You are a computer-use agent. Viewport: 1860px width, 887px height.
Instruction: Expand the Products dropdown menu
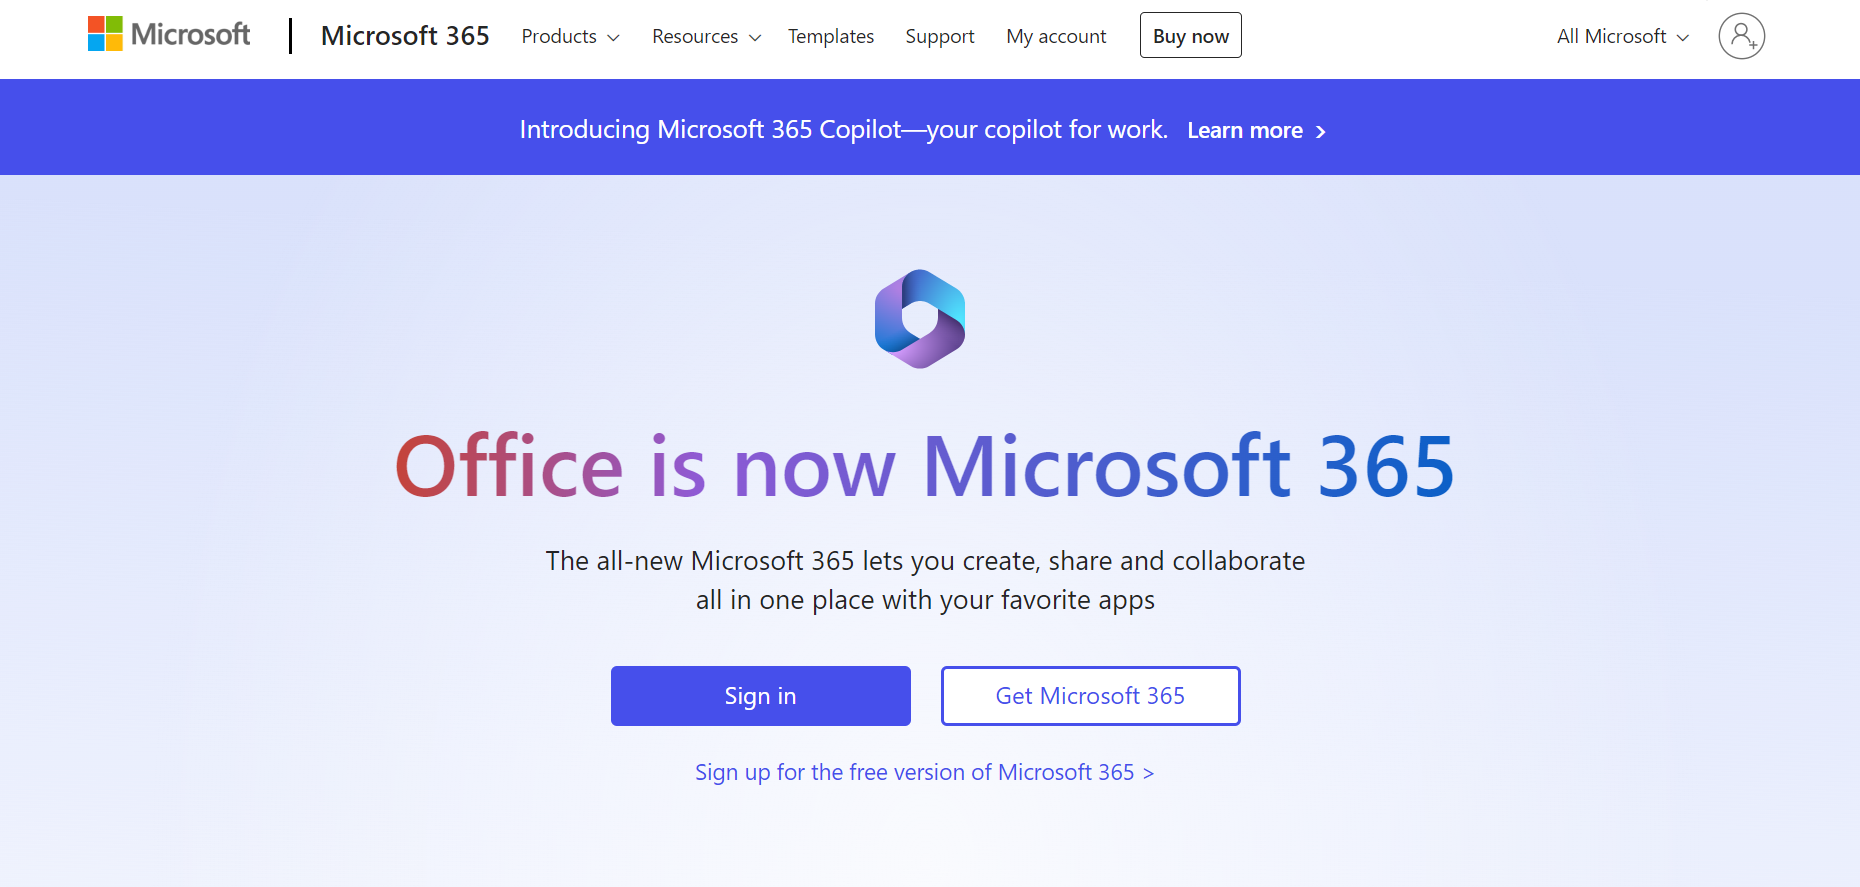pyautogui.click(x=570, y=37)
